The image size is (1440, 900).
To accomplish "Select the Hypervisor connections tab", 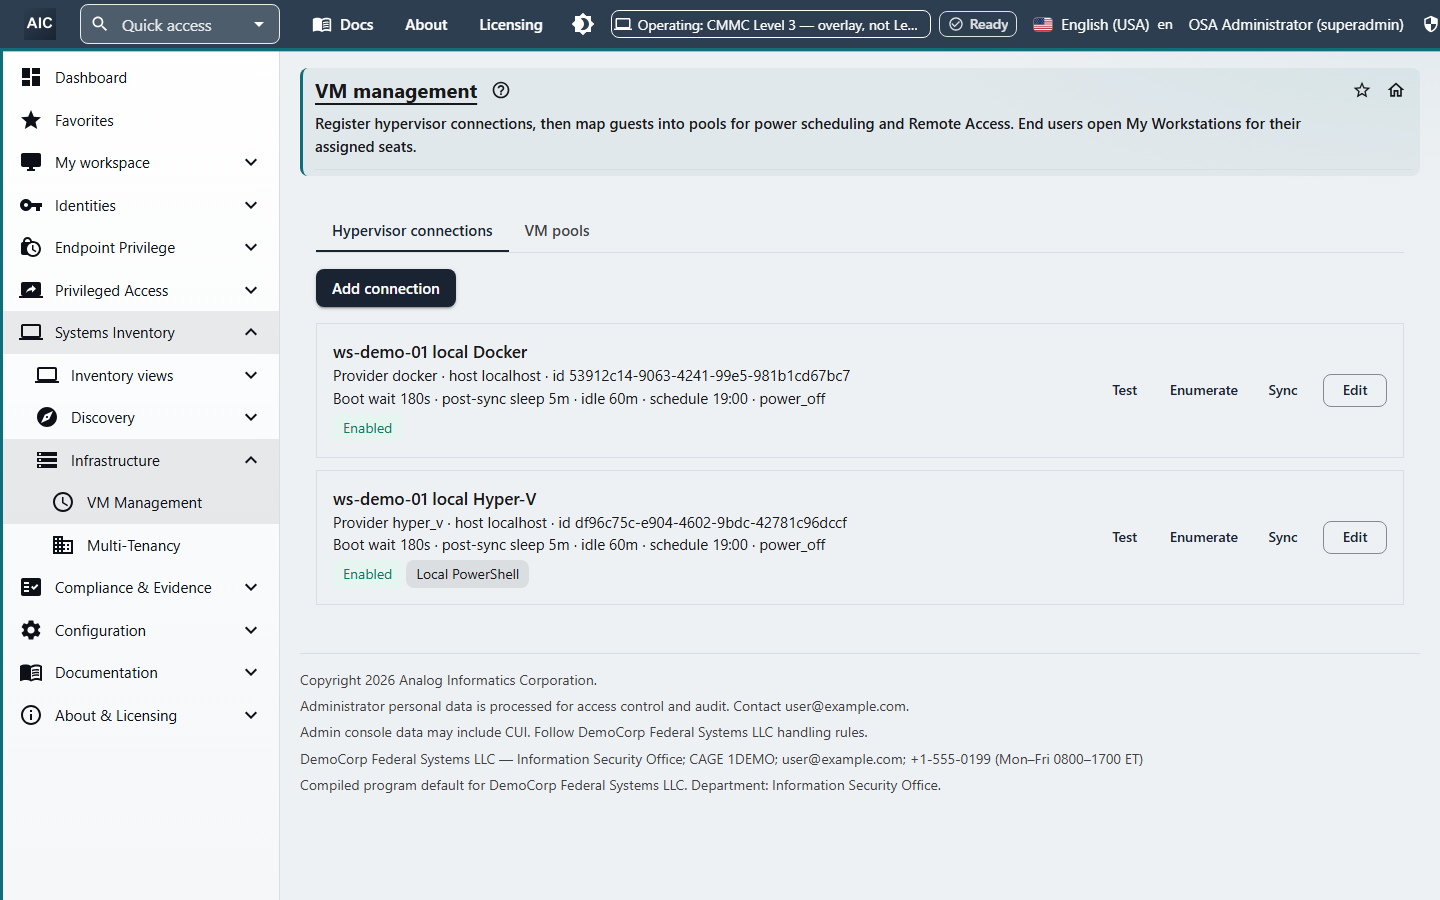I will pyautogui.click(x=412, y=231).
